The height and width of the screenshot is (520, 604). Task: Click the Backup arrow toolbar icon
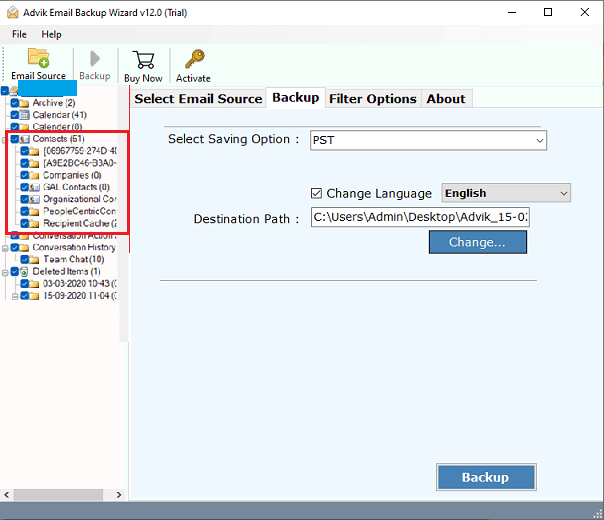point(94,59)
